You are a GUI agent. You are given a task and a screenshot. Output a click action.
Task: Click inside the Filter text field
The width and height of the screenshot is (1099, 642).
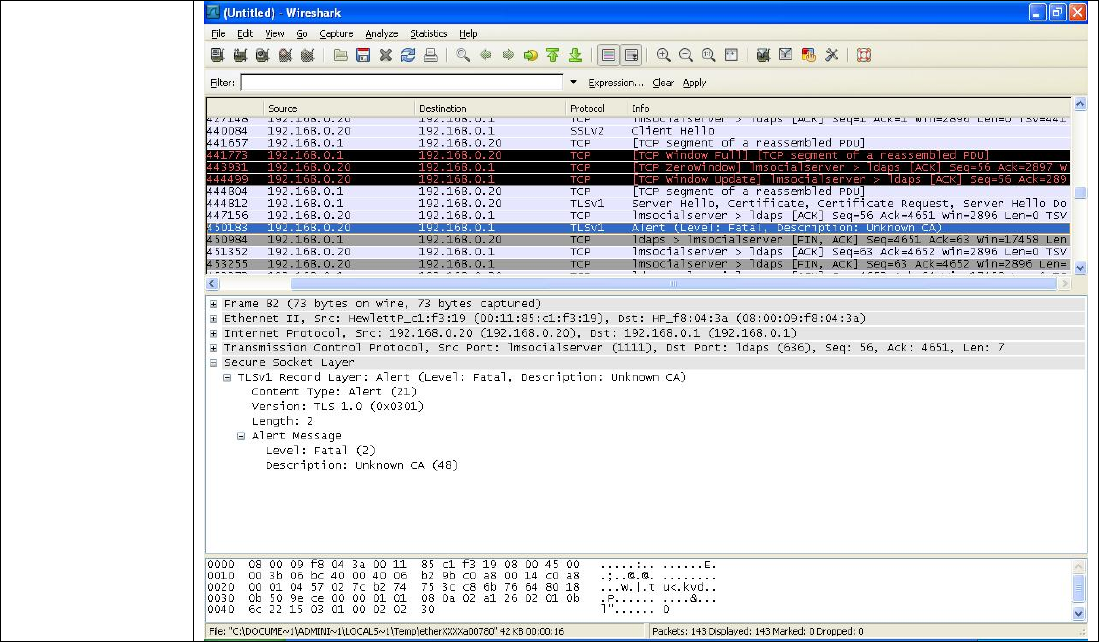click(x=400, y=83)
